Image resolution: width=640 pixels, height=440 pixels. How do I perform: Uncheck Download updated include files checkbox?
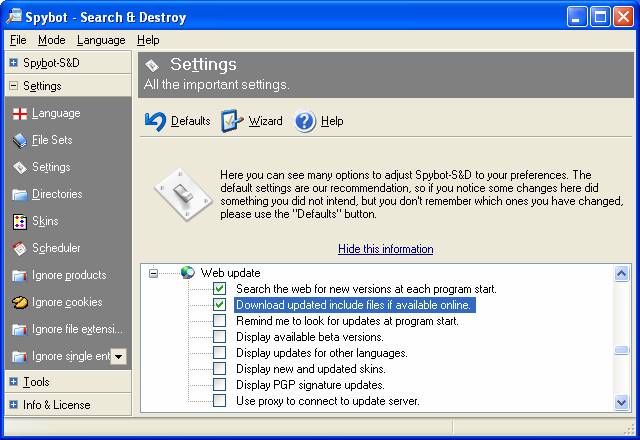[220, 304]
